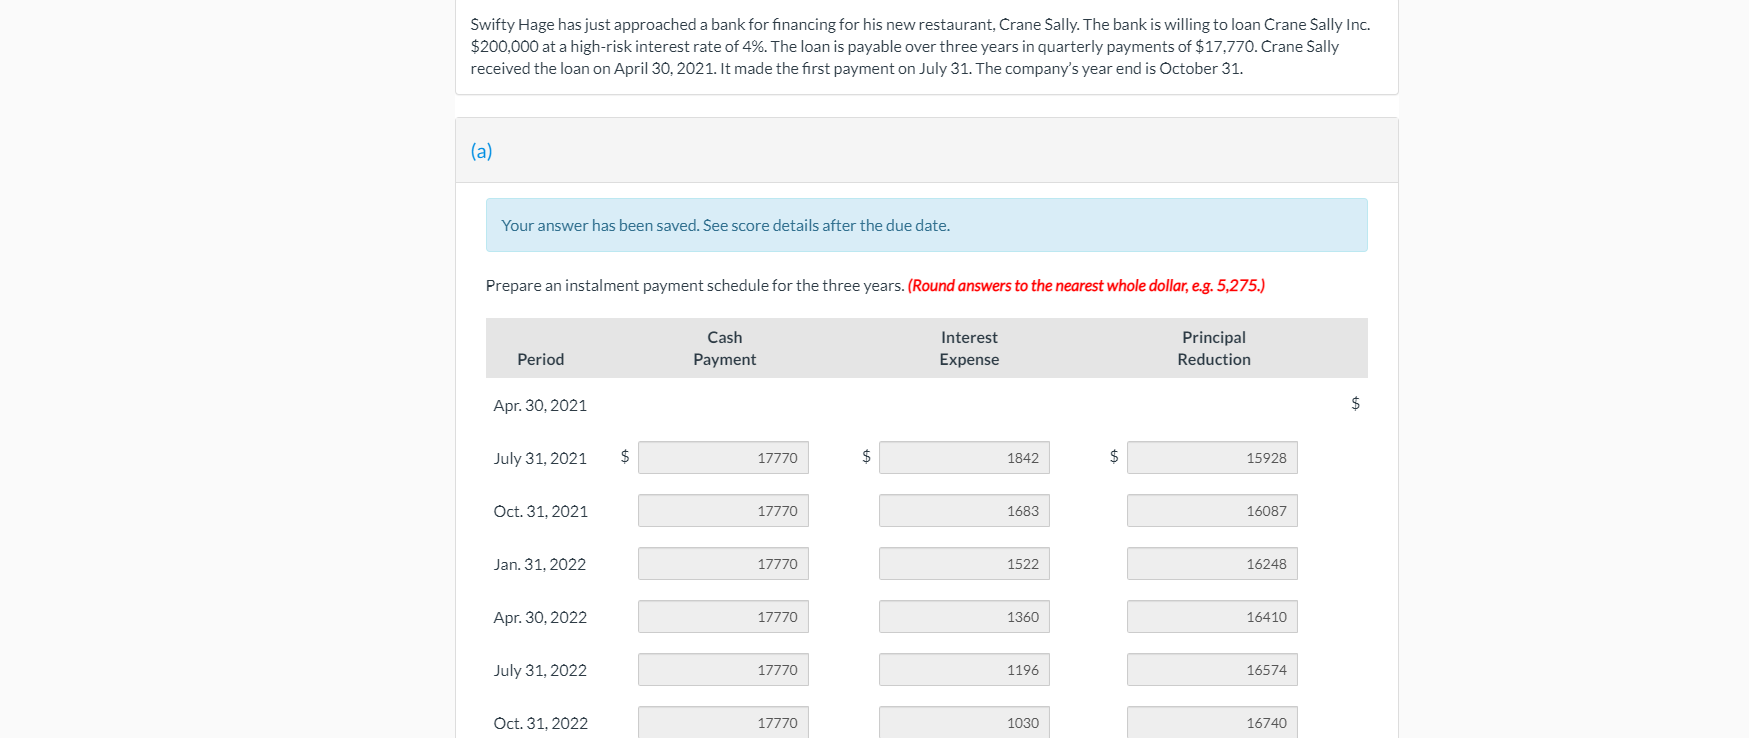The width and height of the screenshot is (1749, 738).
Task: Click the Jan. 31, 2022 cash payment field
Action: pyautogui.click(x=723, y=564)
